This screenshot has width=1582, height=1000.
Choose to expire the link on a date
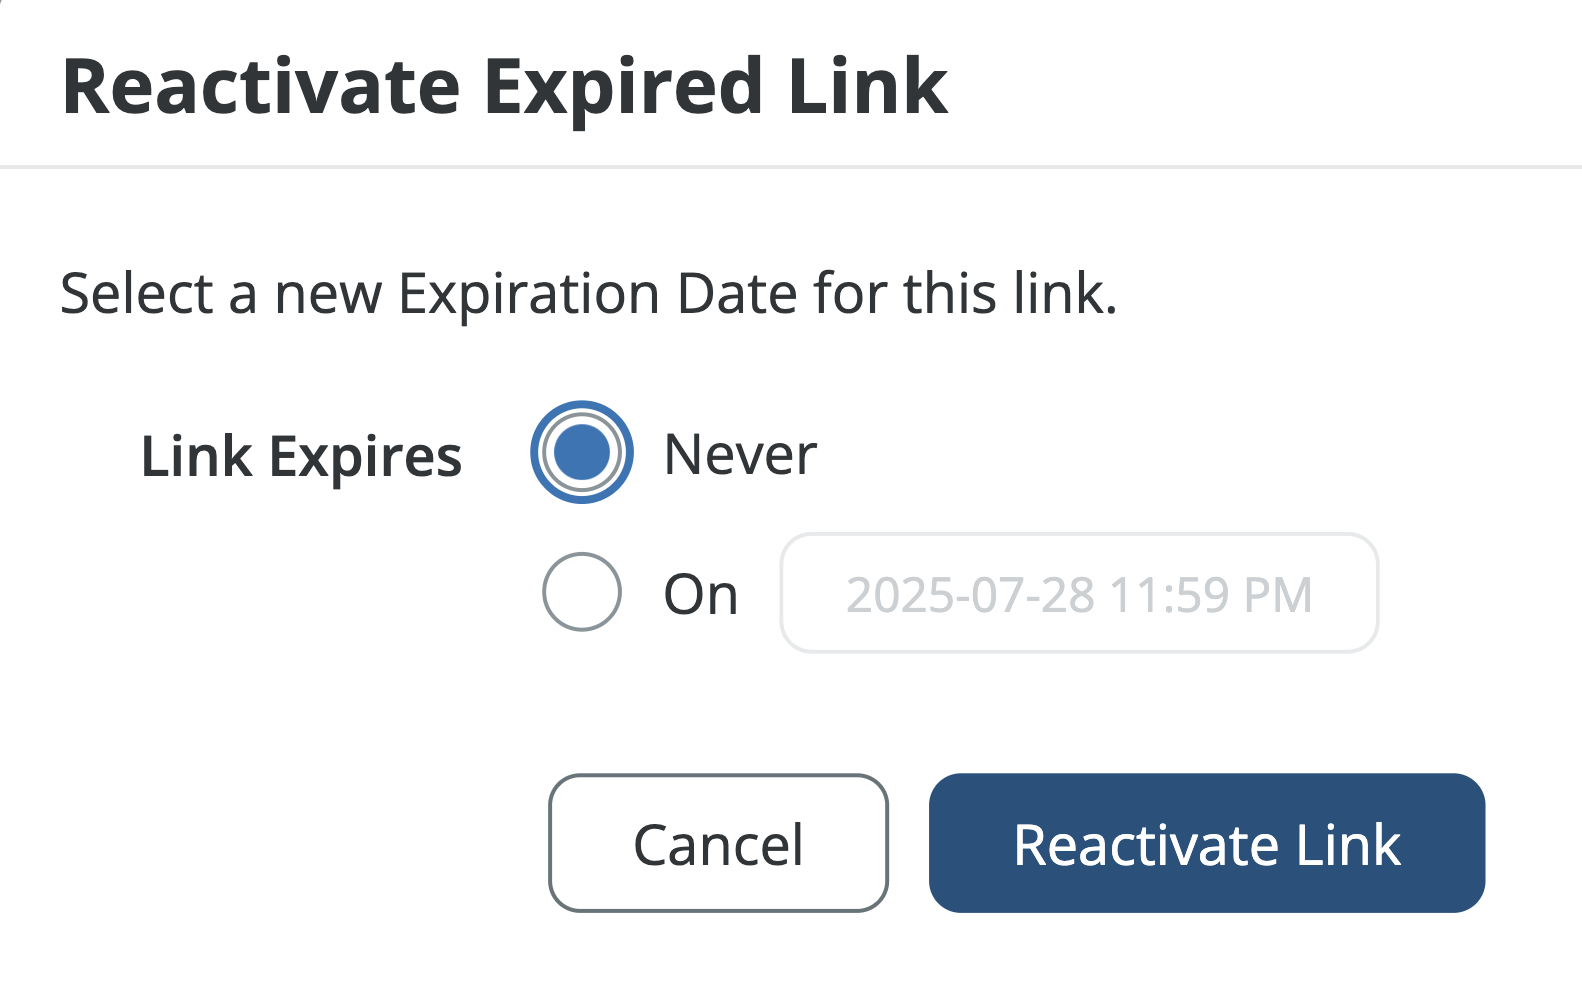click(581, 592)
